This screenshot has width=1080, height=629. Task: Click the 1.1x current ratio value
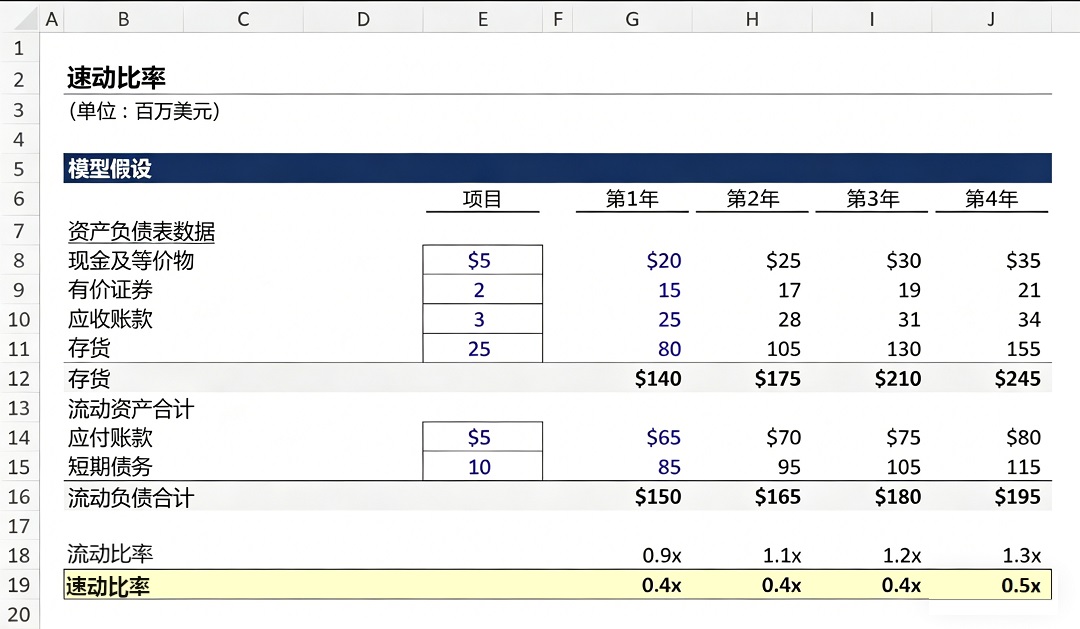tap(782, 555)
